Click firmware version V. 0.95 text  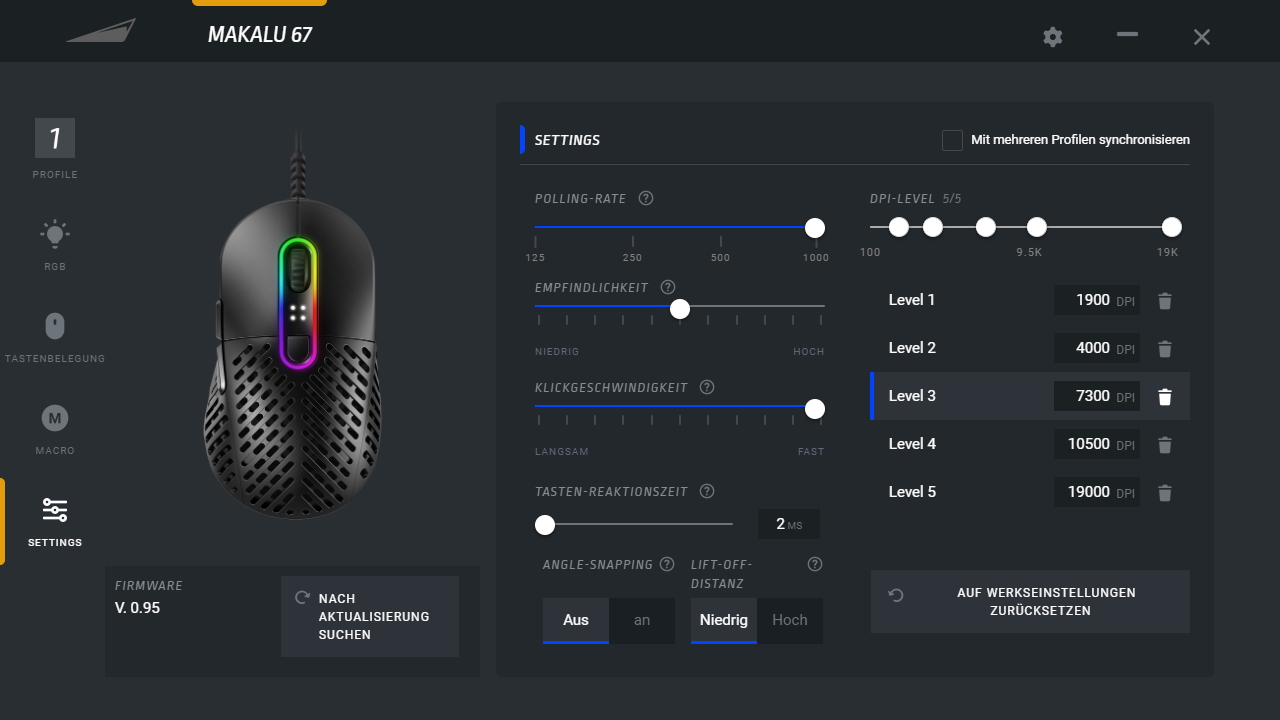click(138, 608)
